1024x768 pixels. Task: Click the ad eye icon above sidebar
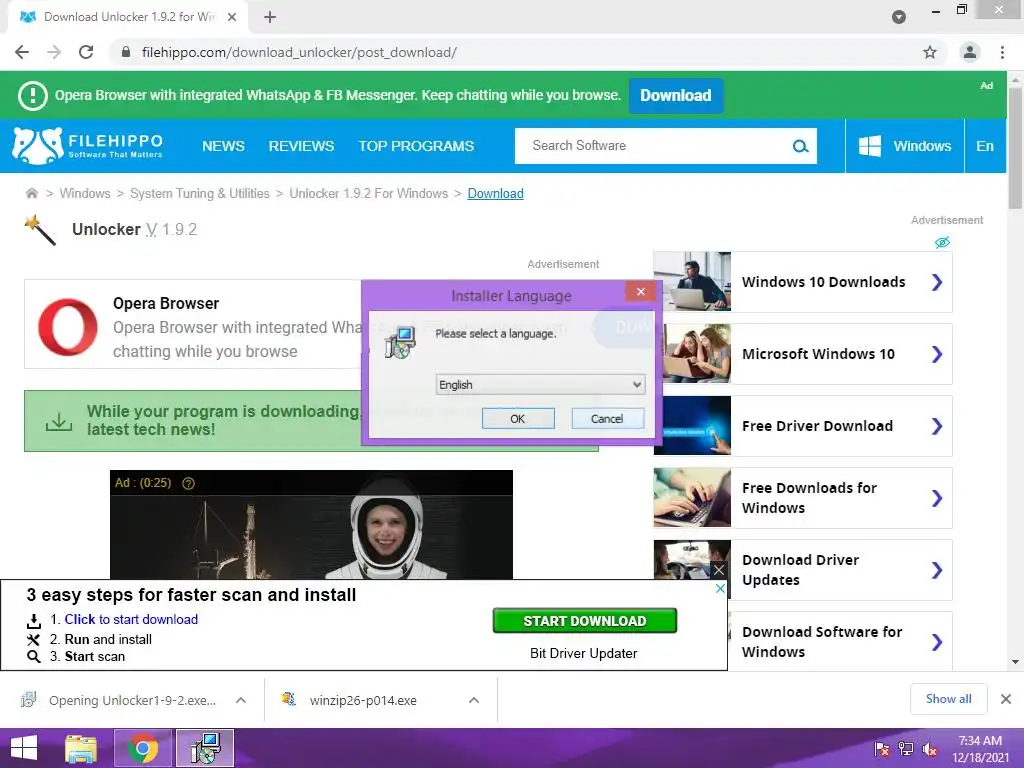(942, 242)
